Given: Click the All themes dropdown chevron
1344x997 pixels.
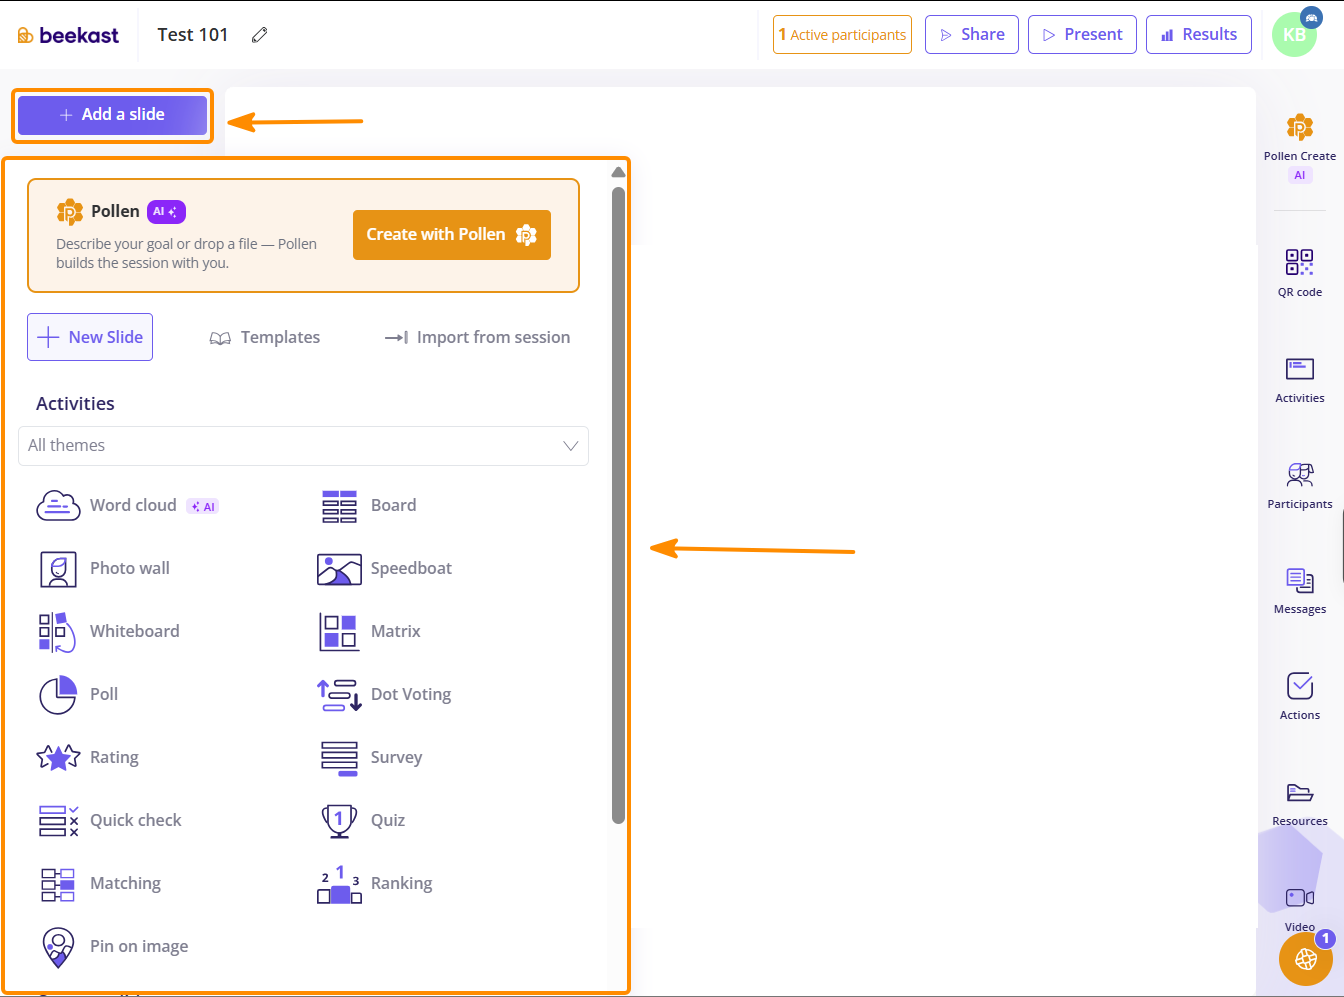Looking at the screenshot, I should point(571,446).
